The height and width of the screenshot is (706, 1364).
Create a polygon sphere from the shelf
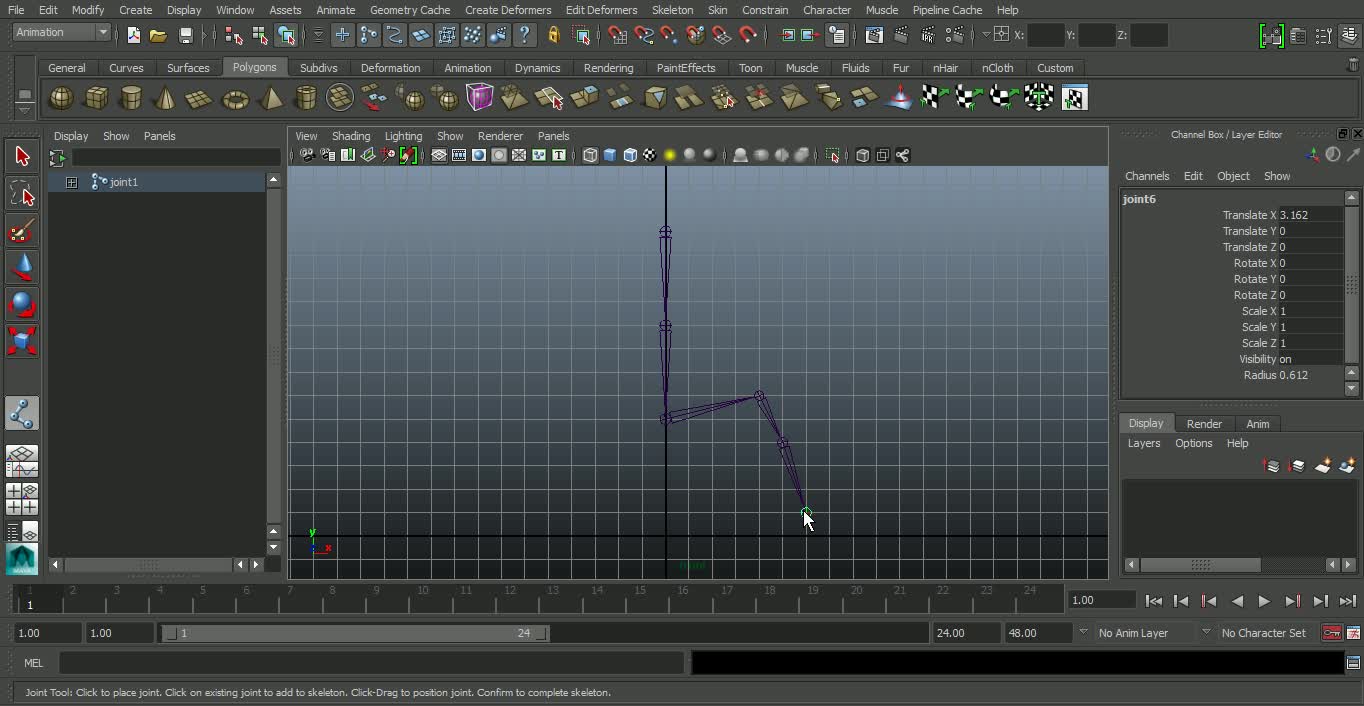coord(62,98)
